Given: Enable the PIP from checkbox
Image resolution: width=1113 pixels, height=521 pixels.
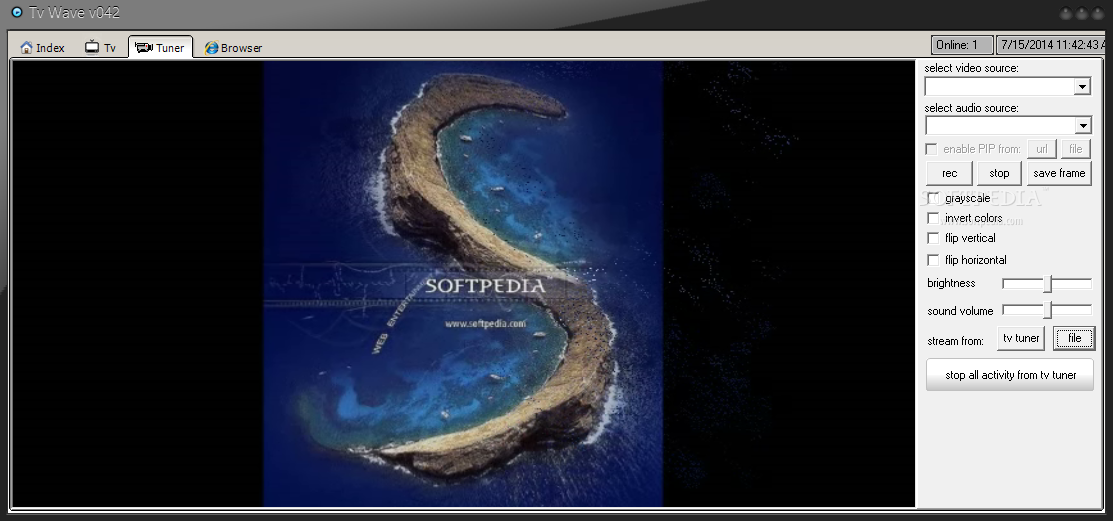Looking at the screenshot, I should 931,149.
